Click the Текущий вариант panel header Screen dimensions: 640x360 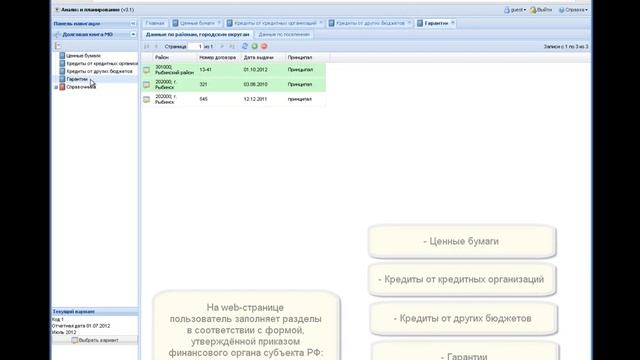pos(95,311)
